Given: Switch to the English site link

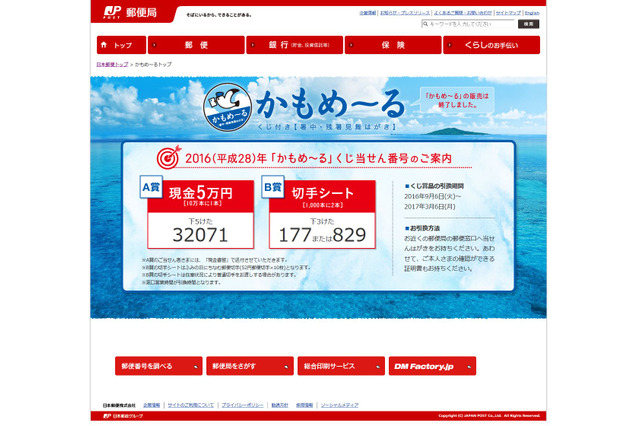Looking at the screenshot, I should pos(532,13).
